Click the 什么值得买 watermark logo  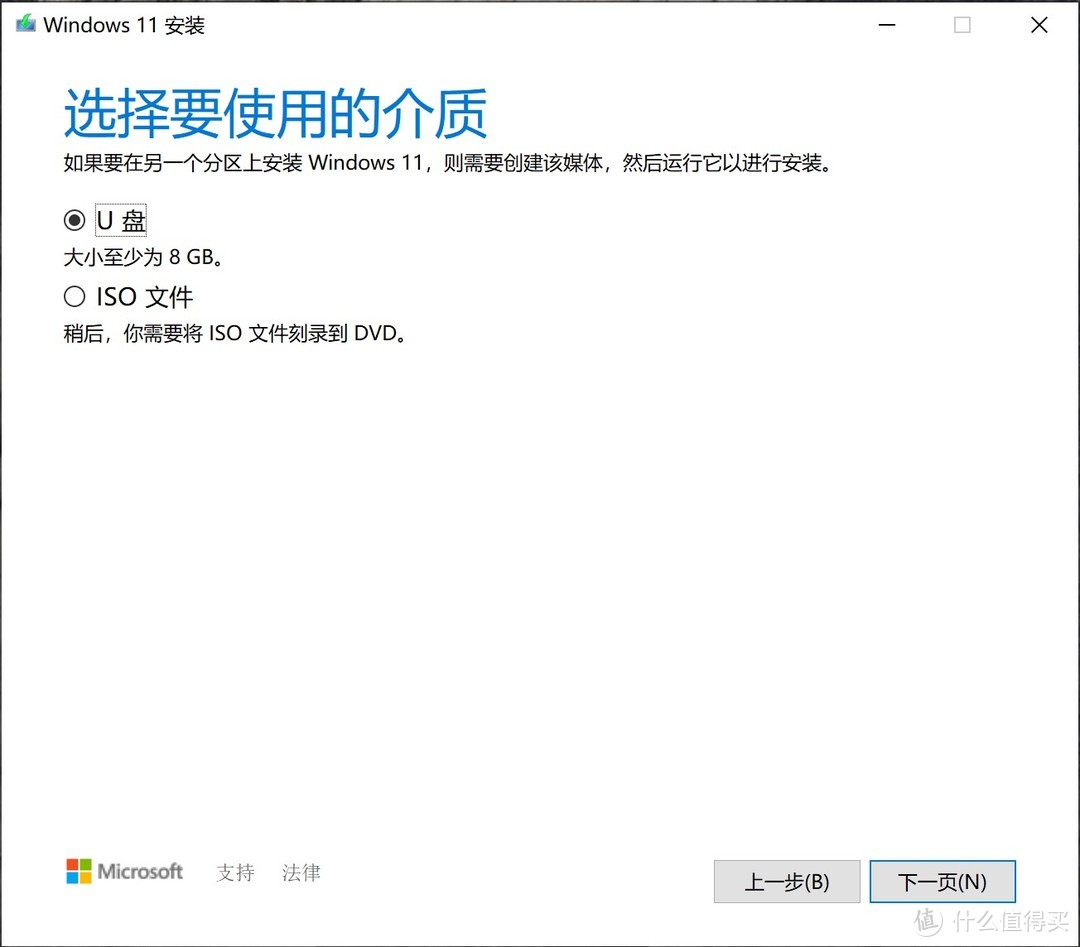990,920
